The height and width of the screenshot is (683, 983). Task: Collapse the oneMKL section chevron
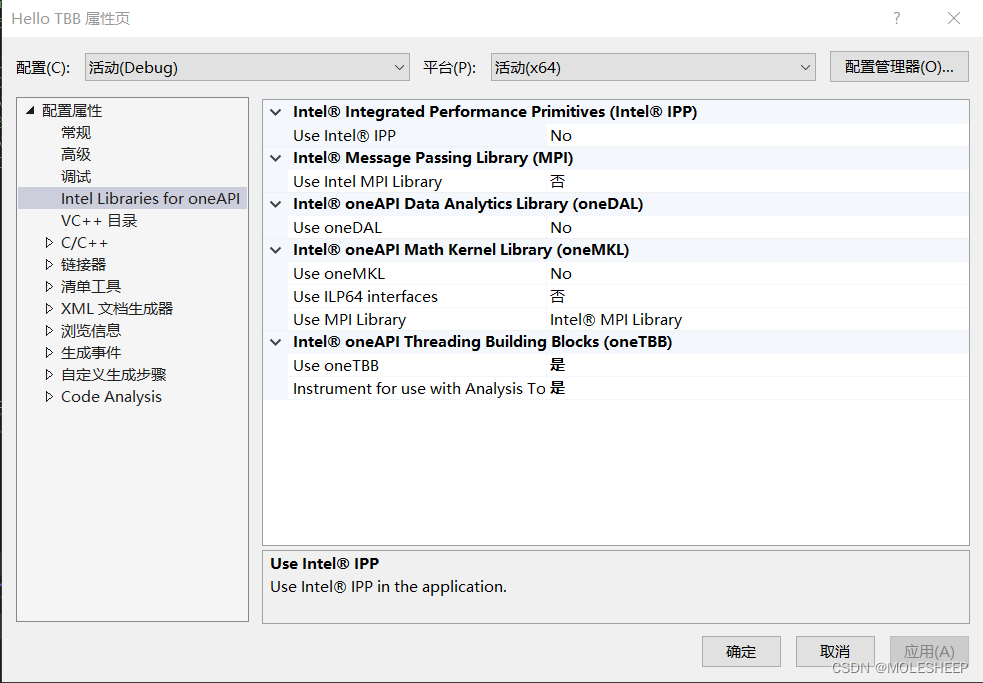[x=275, y=250]
